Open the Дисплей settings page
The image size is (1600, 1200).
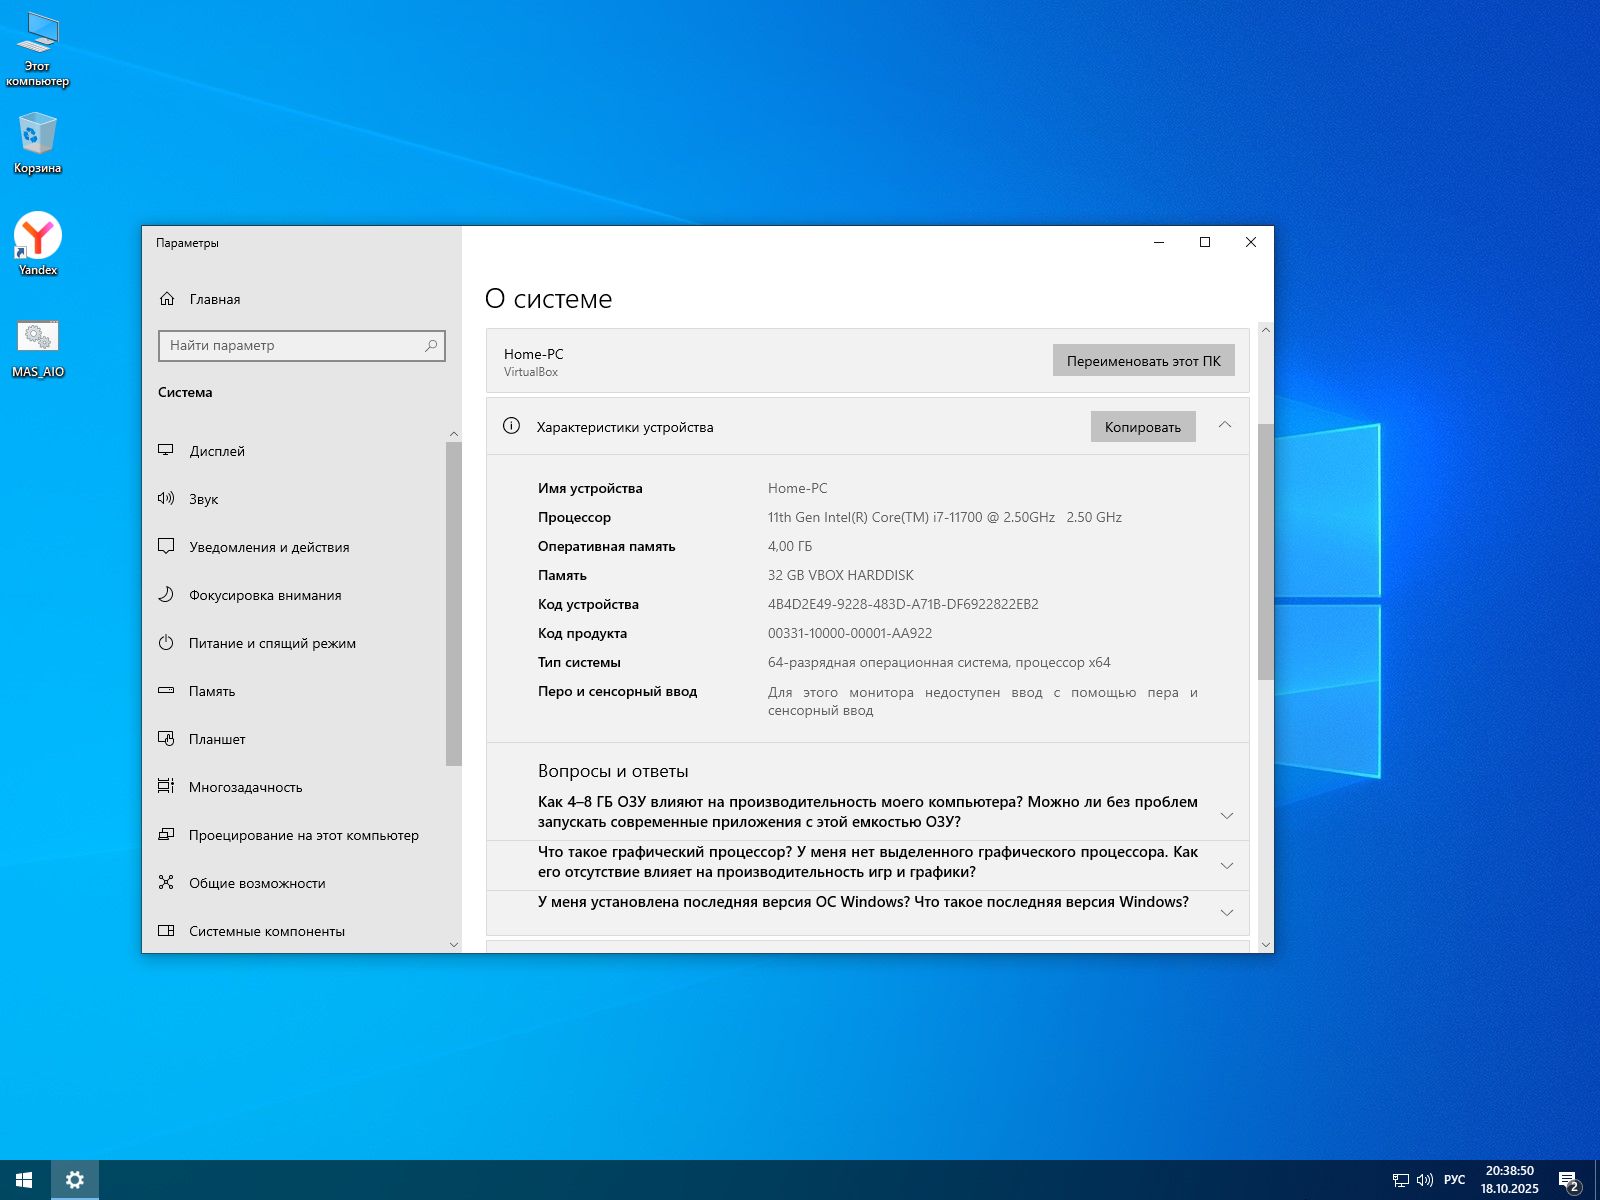(217, 451)
